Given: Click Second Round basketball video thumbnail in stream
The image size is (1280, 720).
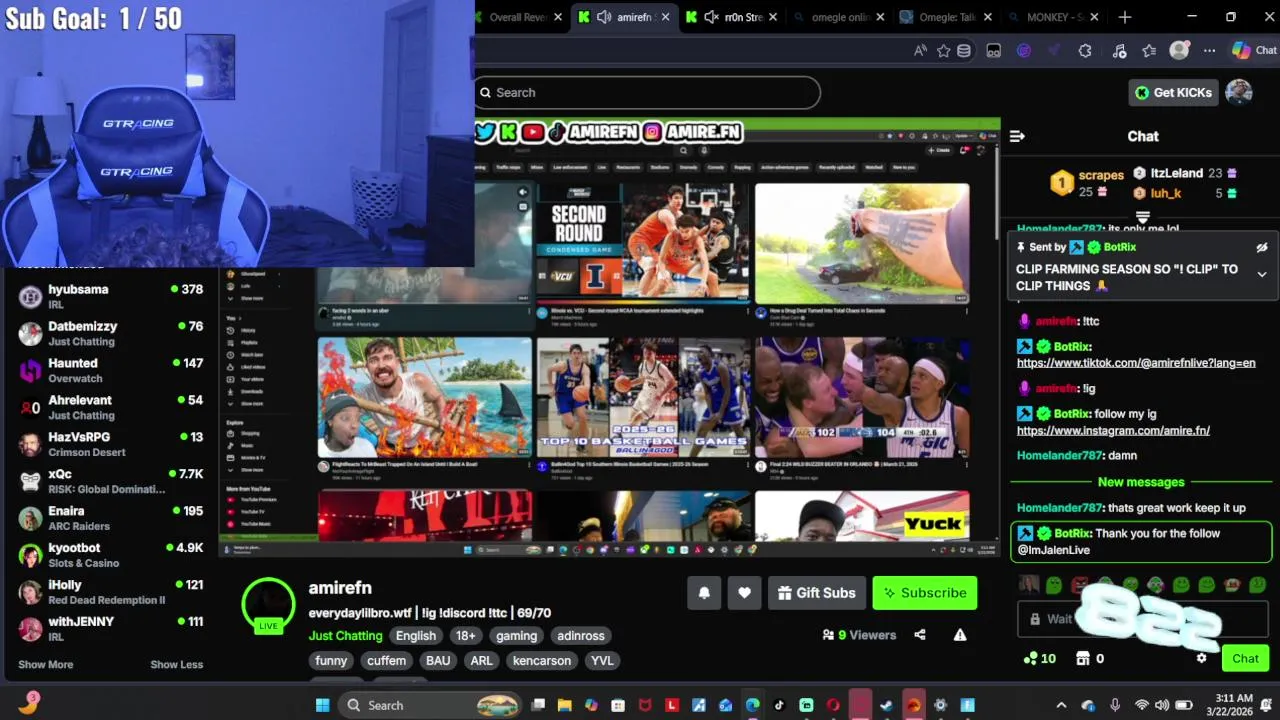Looking at the screenshot, I should 643,243.
